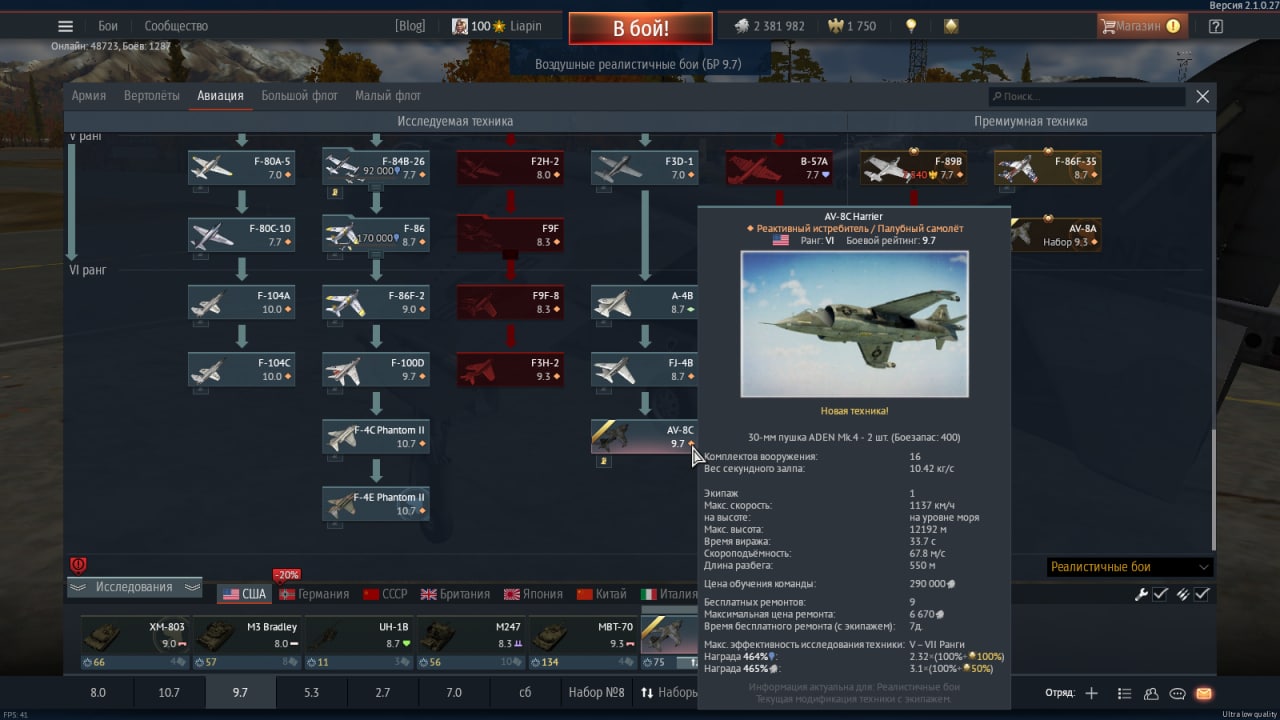
Task: Switch to the Армия tab
Action: pyautogui.click(x=89, y=96)
